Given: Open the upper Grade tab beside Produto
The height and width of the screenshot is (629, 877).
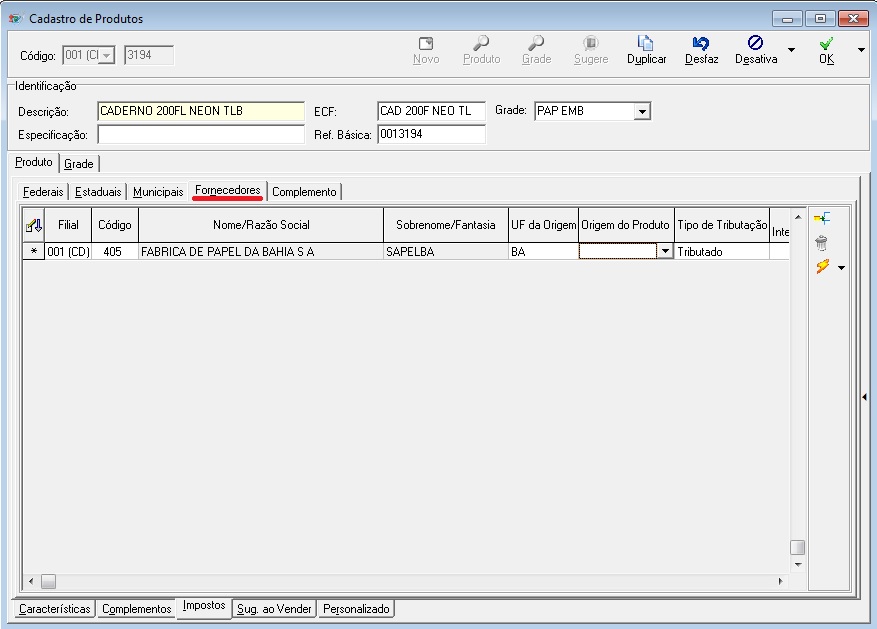Looking at the screenshot, I should (x=79, y=164).
